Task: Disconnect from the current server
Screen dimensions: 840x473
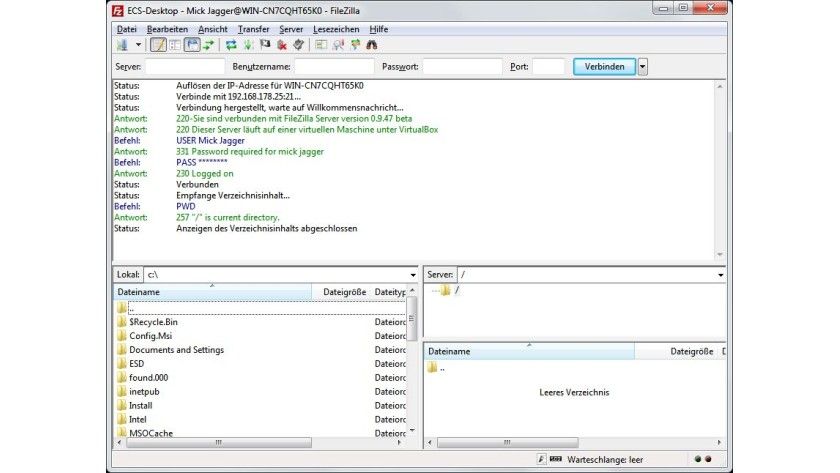Action: click(x=282, y=45)
